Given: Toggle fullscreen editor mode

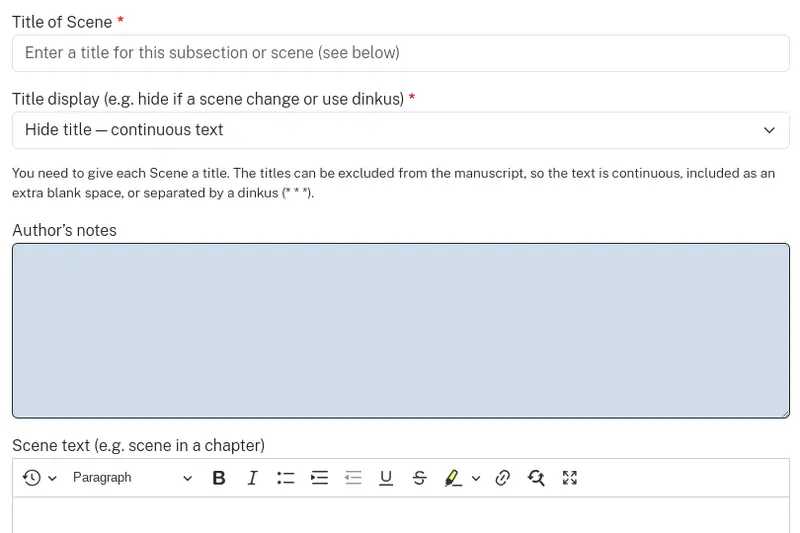Looking at the screenshot, I should [570, 478].
